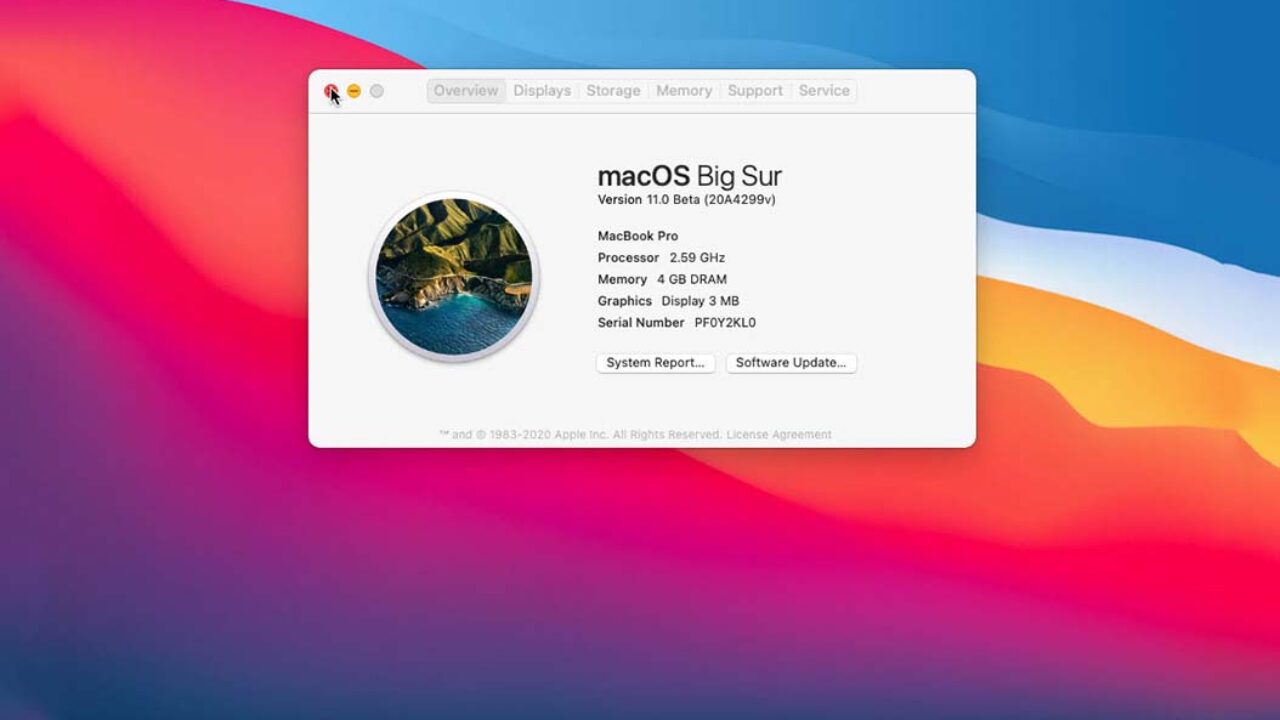Viewport: 1280px width, 720px height.
Task: Minimize window with the yellow button
Action: [x=354, y=91]
